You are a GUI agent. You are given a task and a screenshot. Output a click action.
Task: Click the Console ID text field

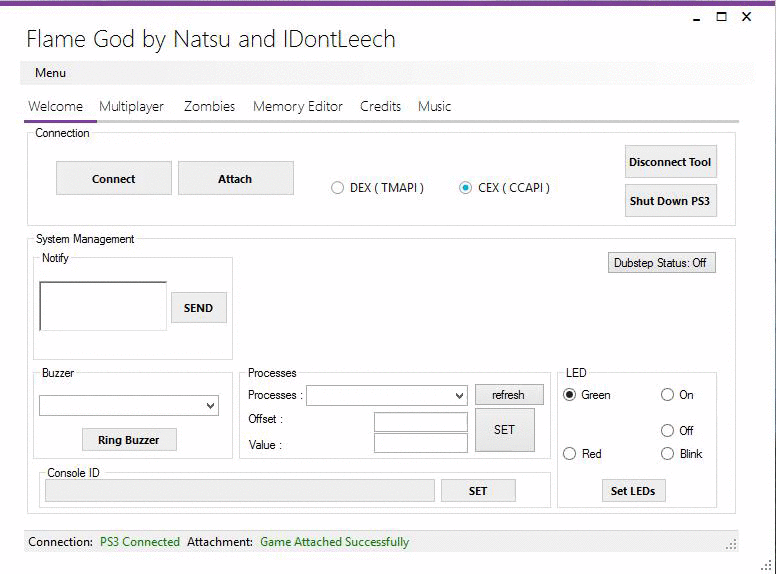point(240,491)
